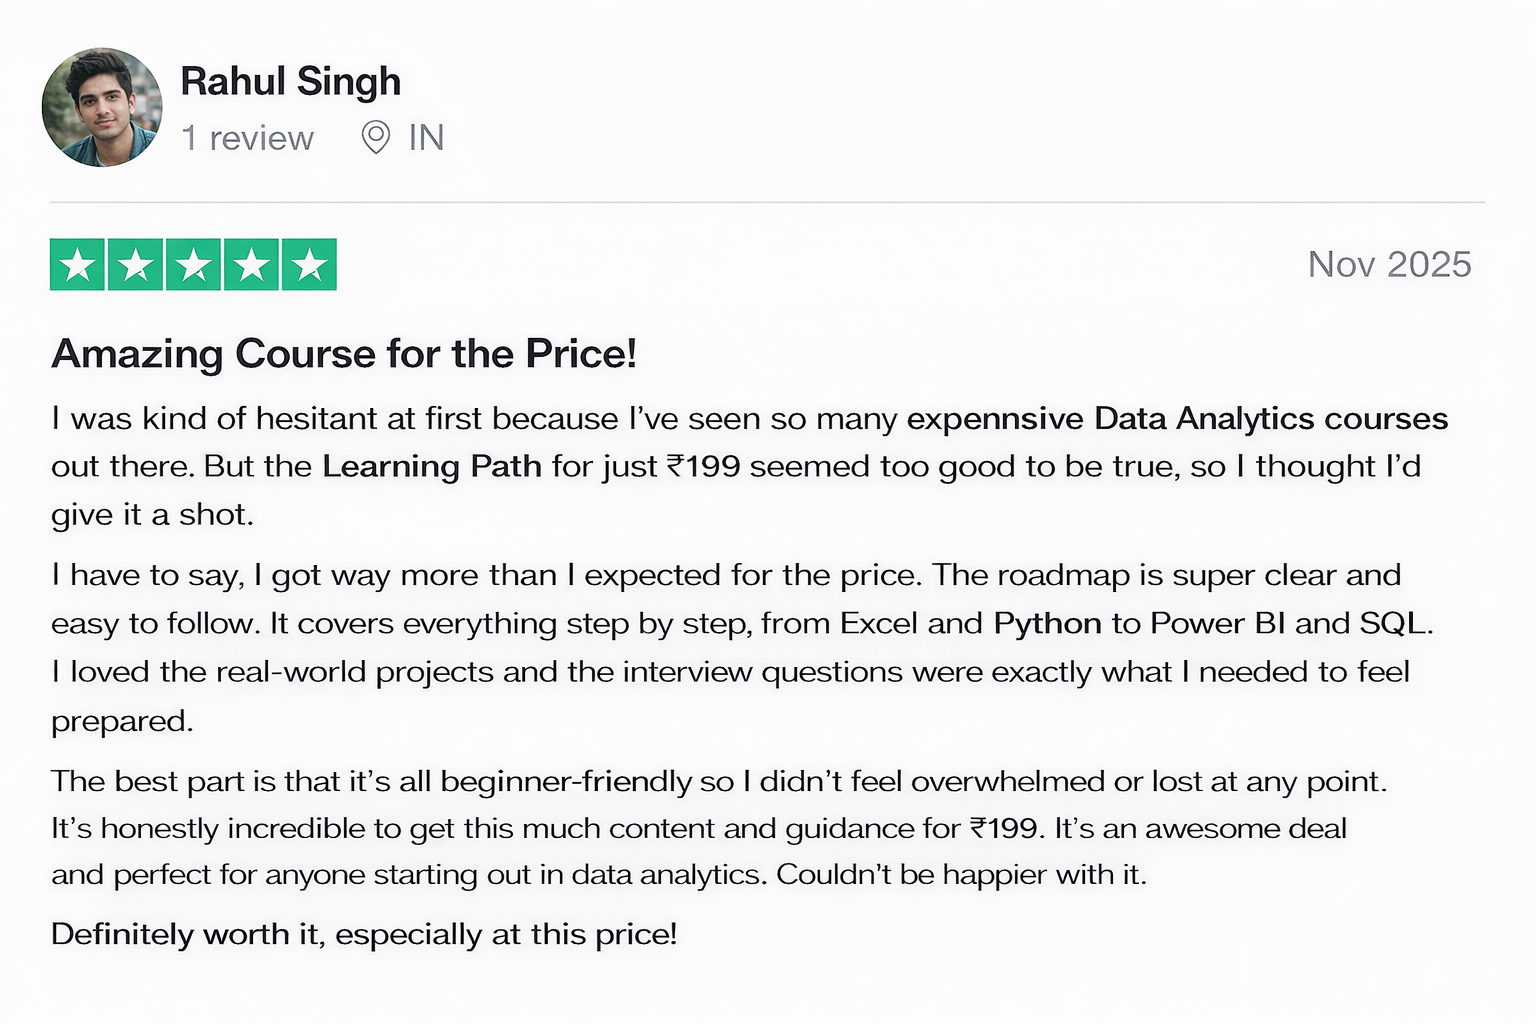Image resolution: width=1536 pixels, height=1024 pixels.
Task: Open the Rahul Singh reviewer name
Action: tap(290, 81)
